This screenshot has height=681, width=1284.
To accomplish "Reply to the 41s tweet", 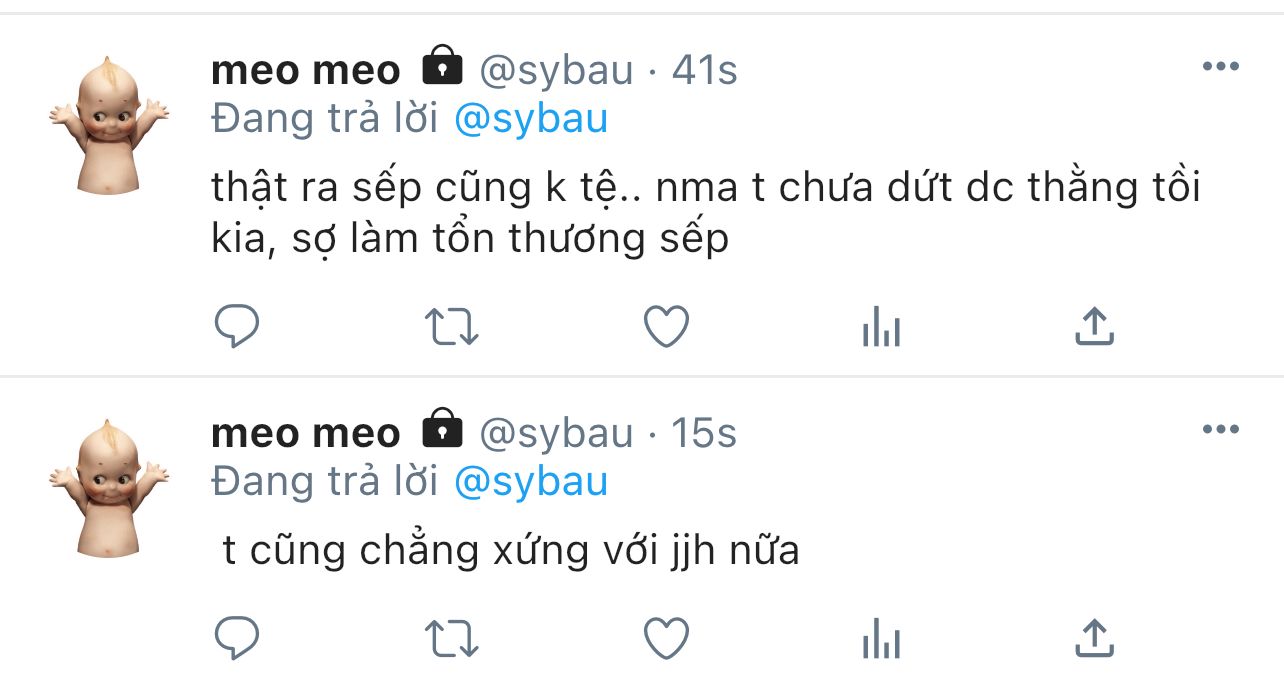I will (x=237, y=326).
